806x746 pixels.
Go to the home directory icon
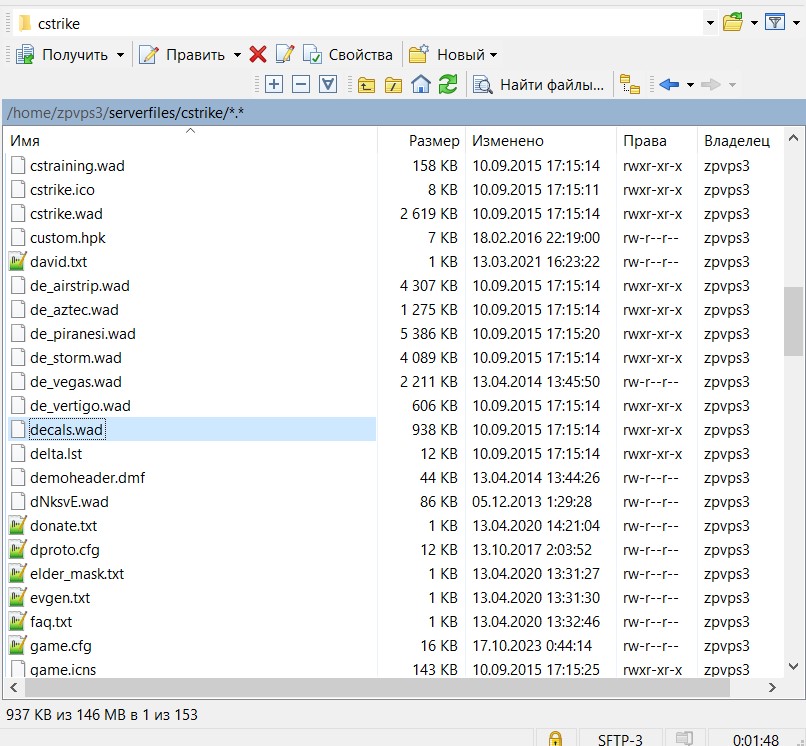[420, 84]
